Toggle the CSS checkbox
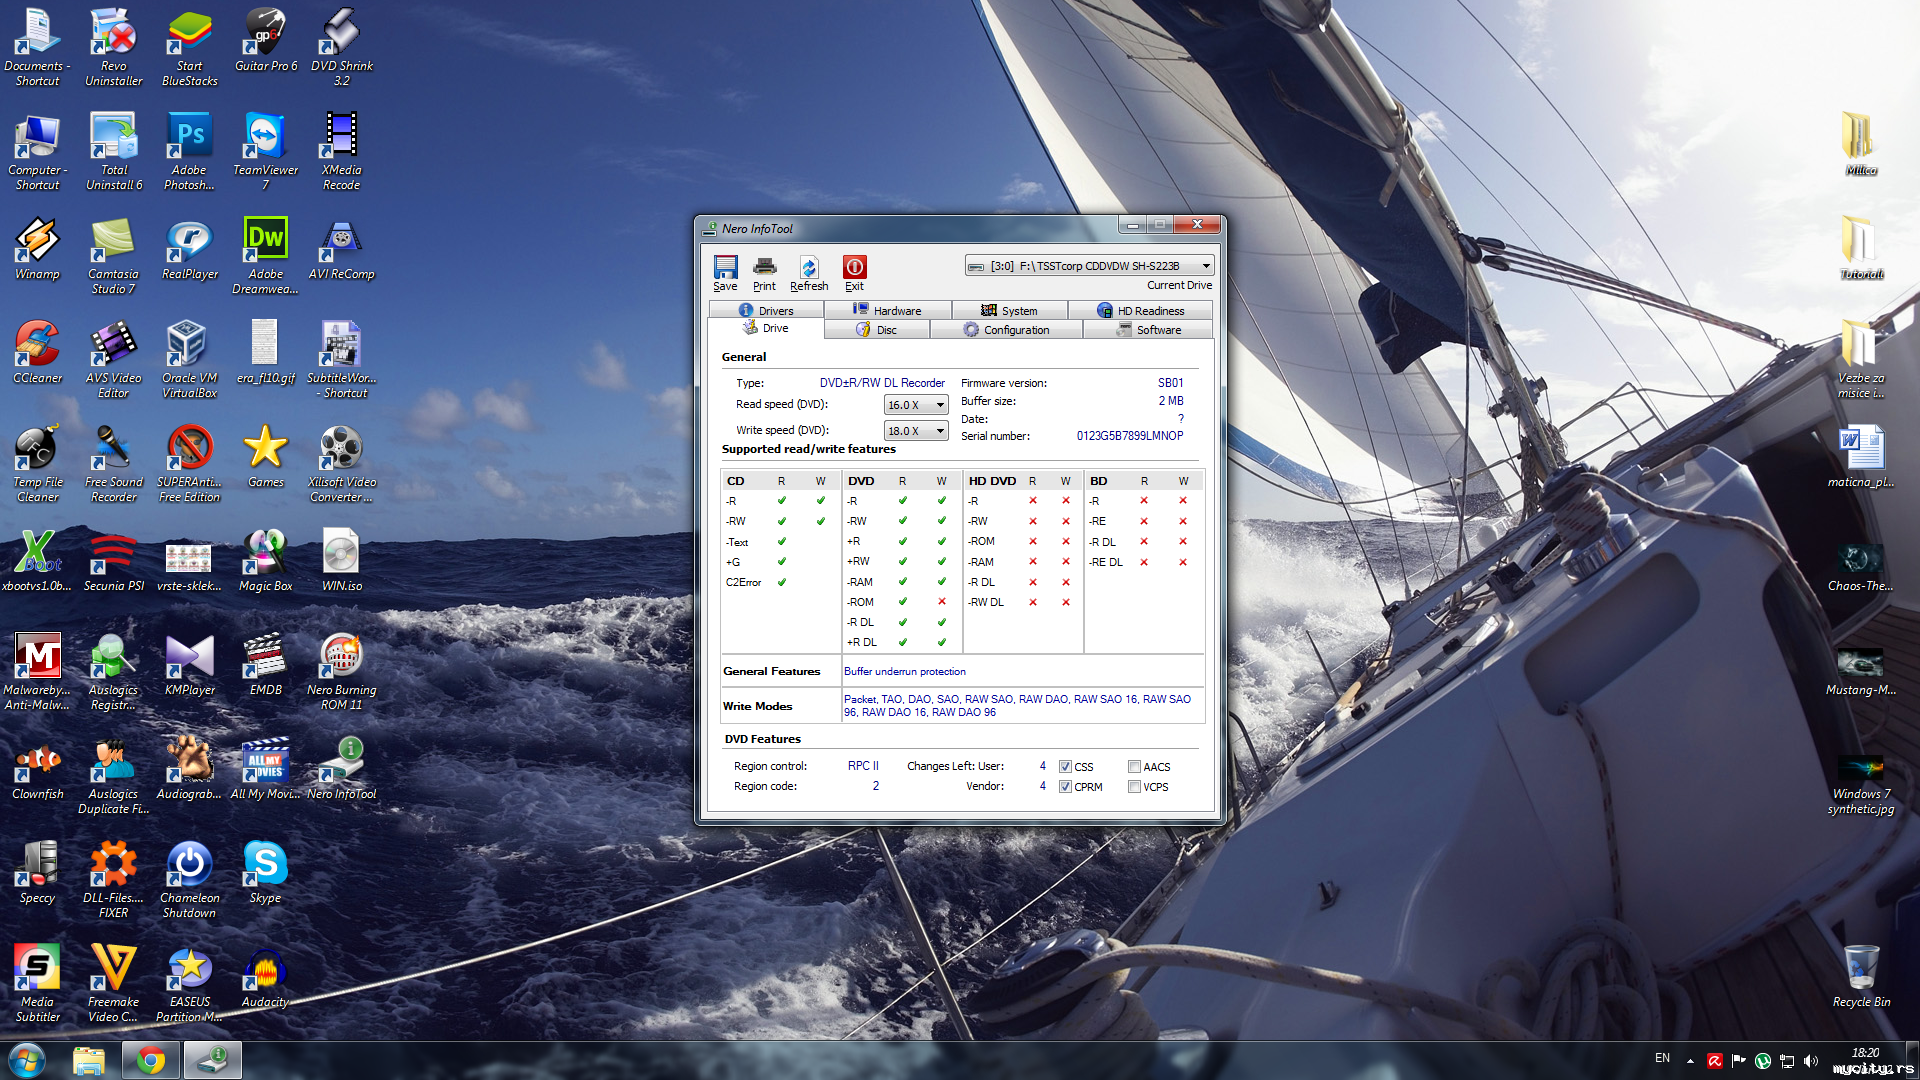 [1065, 767]
